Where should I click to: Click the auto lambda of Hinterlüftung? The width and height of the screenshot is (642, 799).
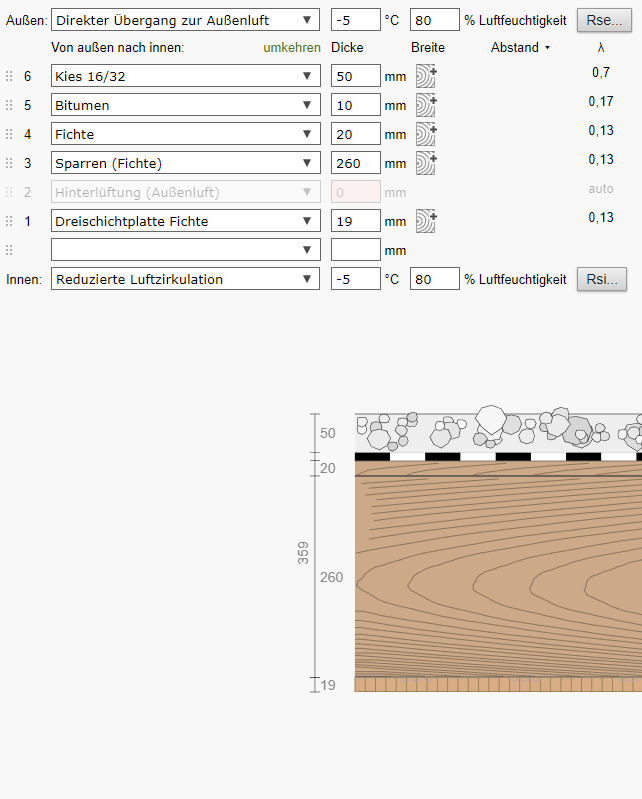[x=601, y=189]
